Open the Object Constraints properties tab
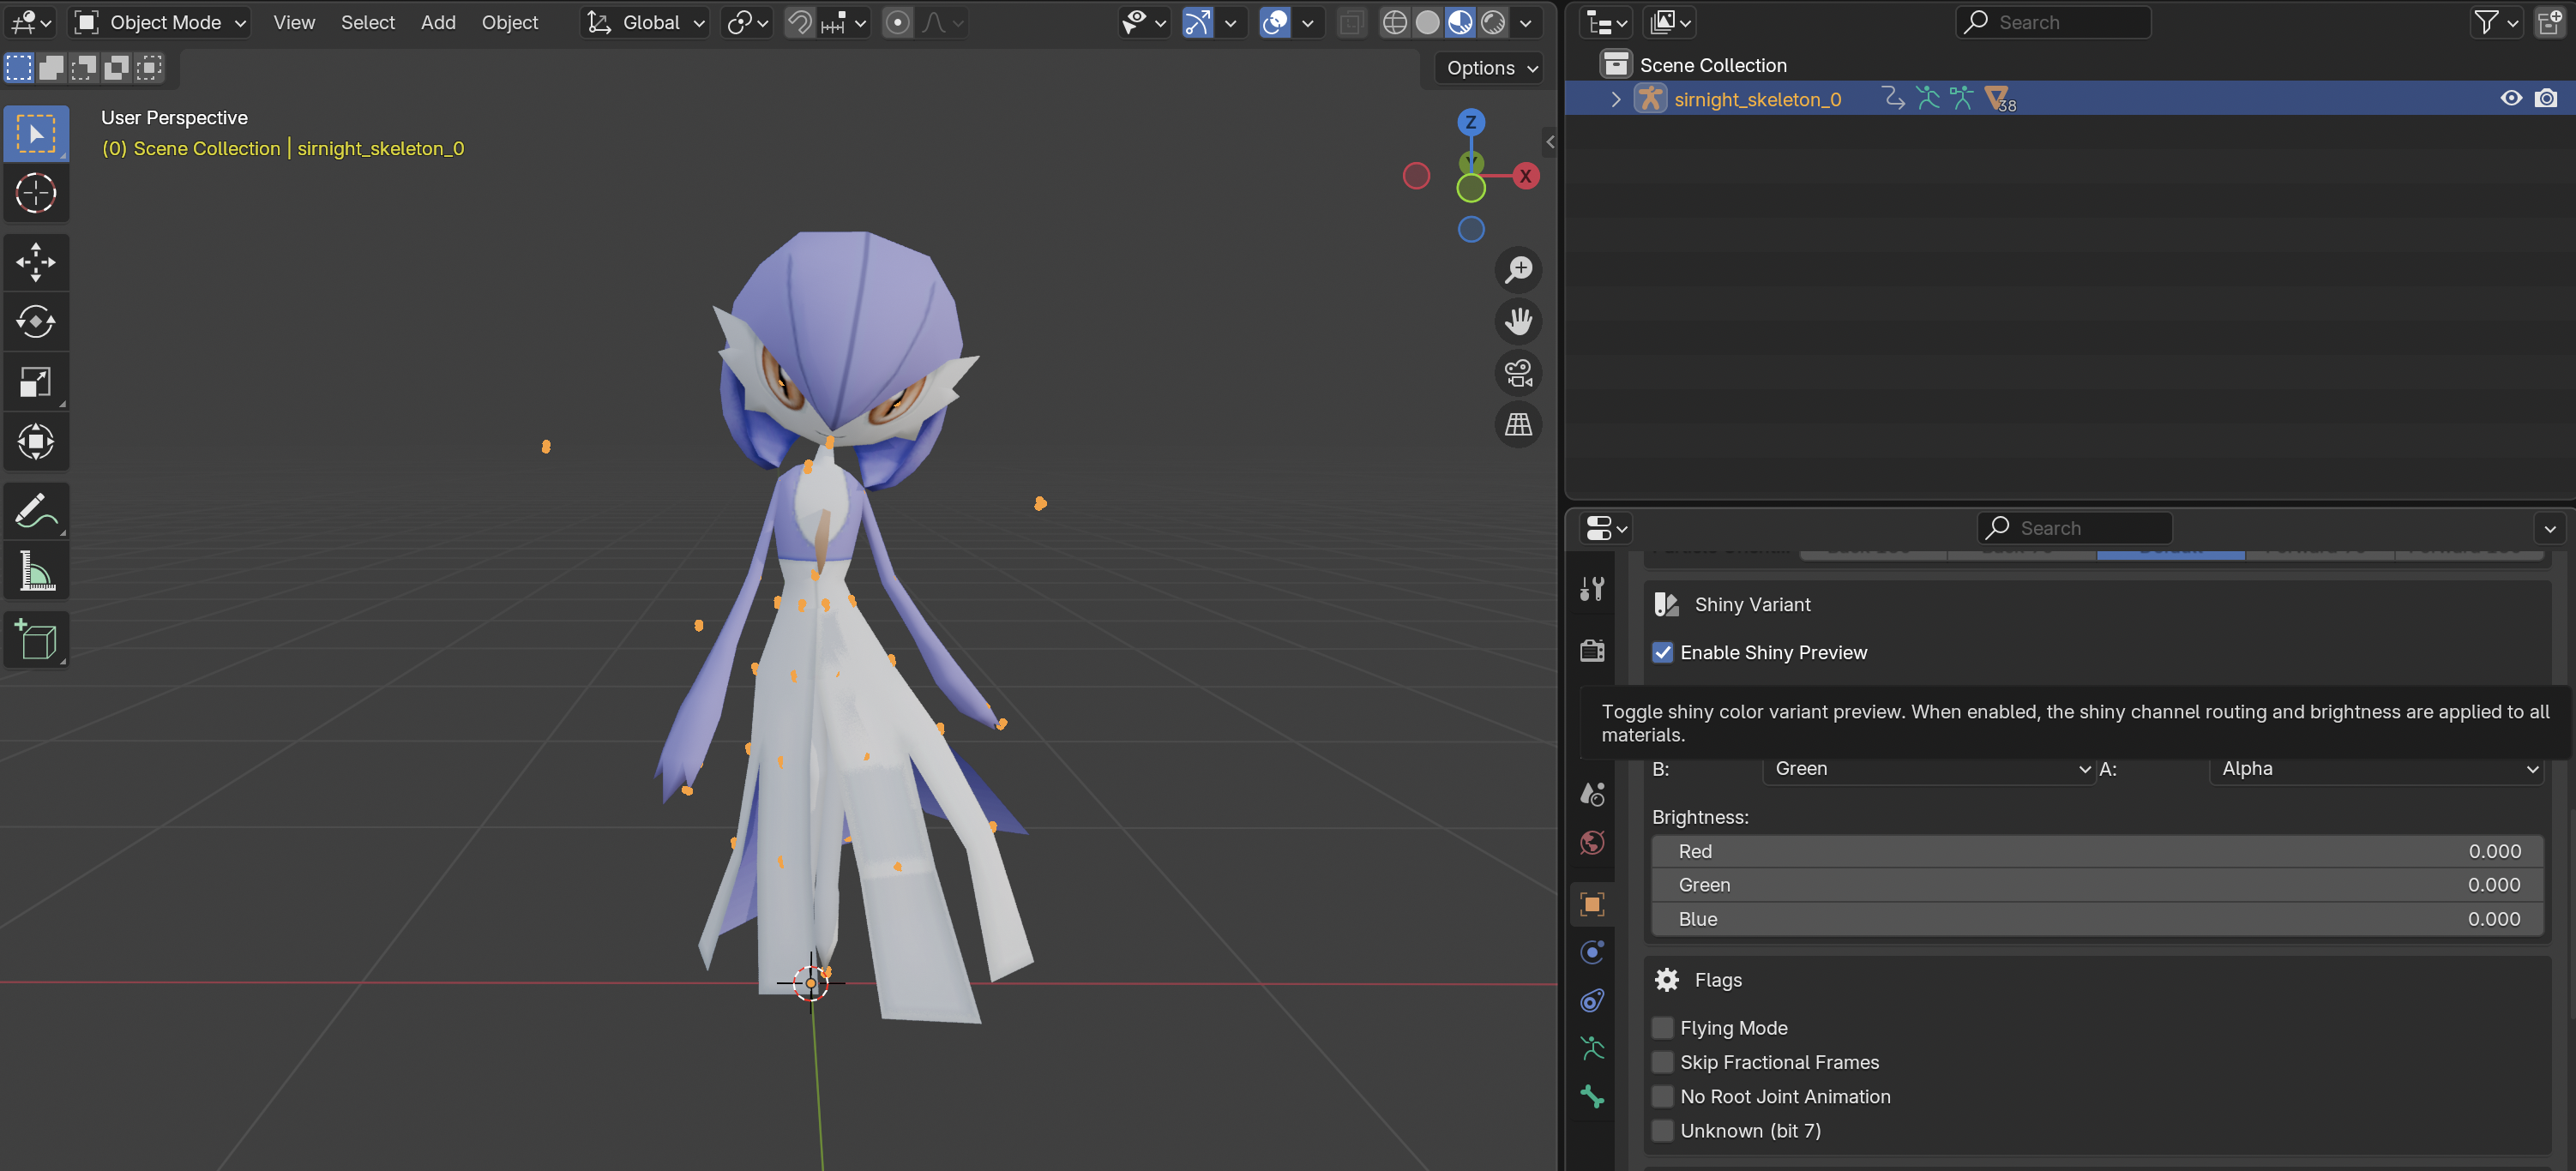Image resolution: width=2576 pixels, height=1171 pixels. coord(1592,1000)
